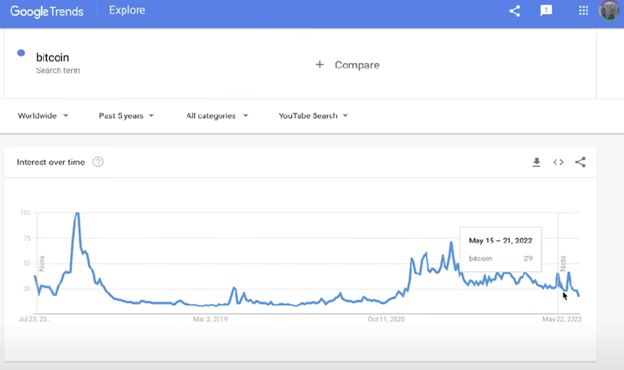This screenshot has width=624, height=370.
Task: Click the embed code icon on the chart
Action: pos(558,162)
